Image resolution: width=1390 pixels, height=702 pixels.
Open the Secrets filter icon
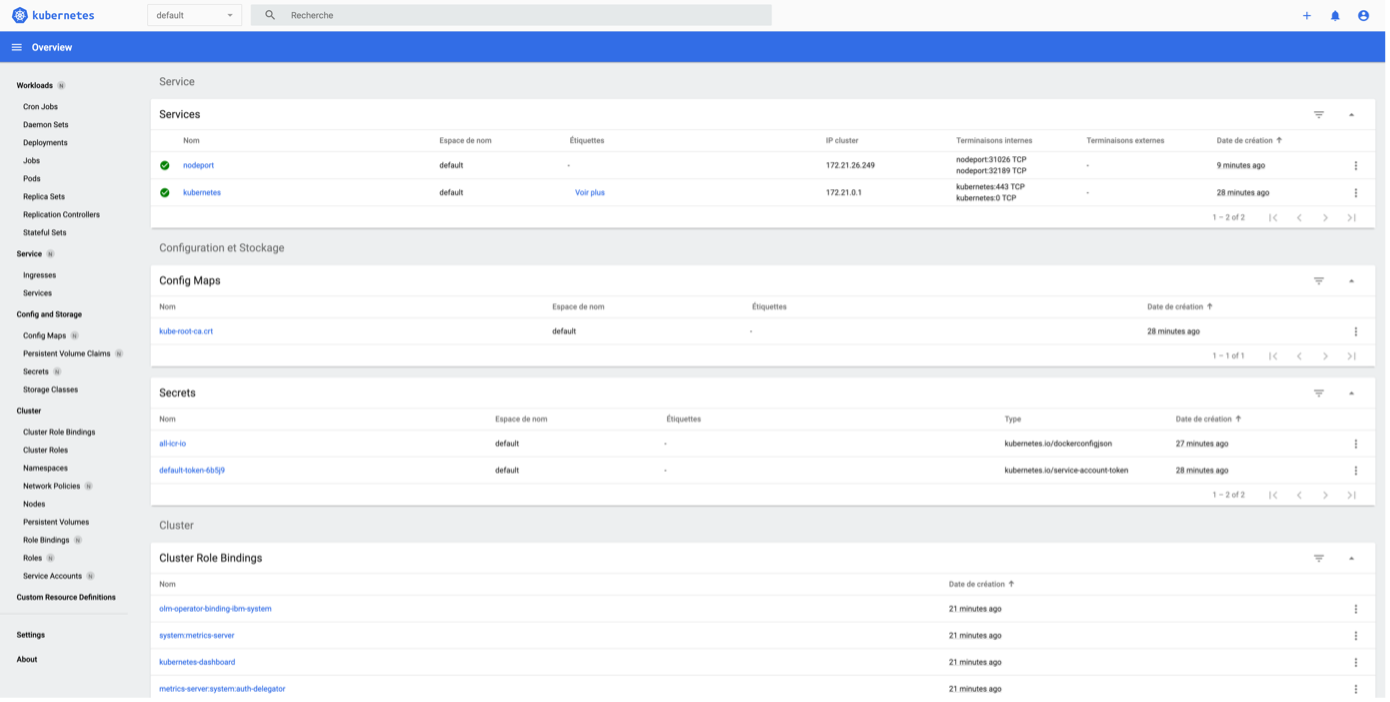[1318, 393]
